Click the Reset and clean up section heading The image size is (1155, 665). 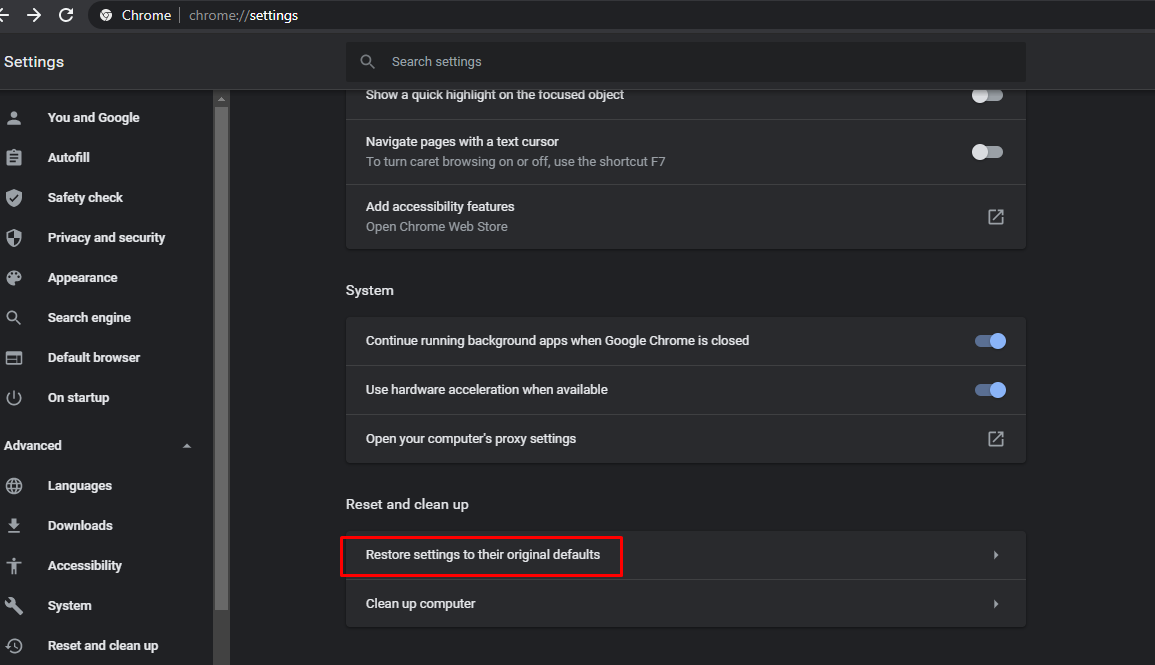tap(407, 504)
